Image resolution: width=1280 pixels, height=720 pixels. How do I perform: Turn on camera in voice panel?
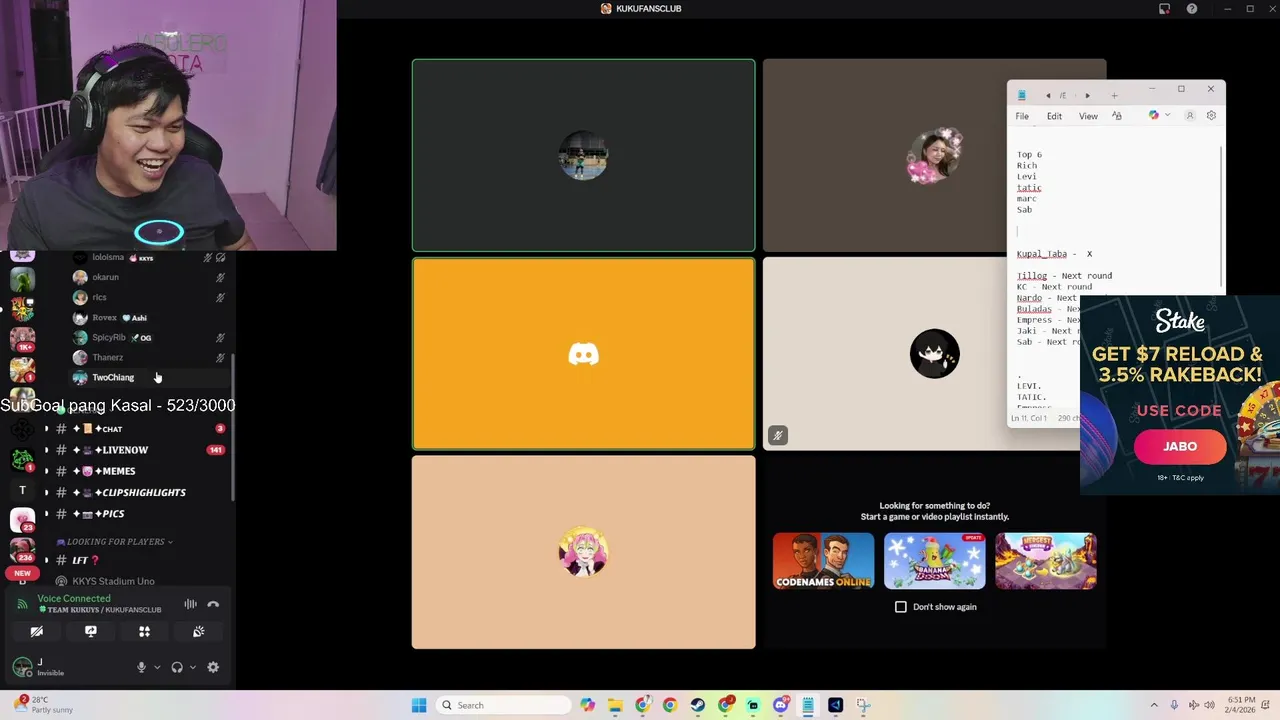(37, 631)
